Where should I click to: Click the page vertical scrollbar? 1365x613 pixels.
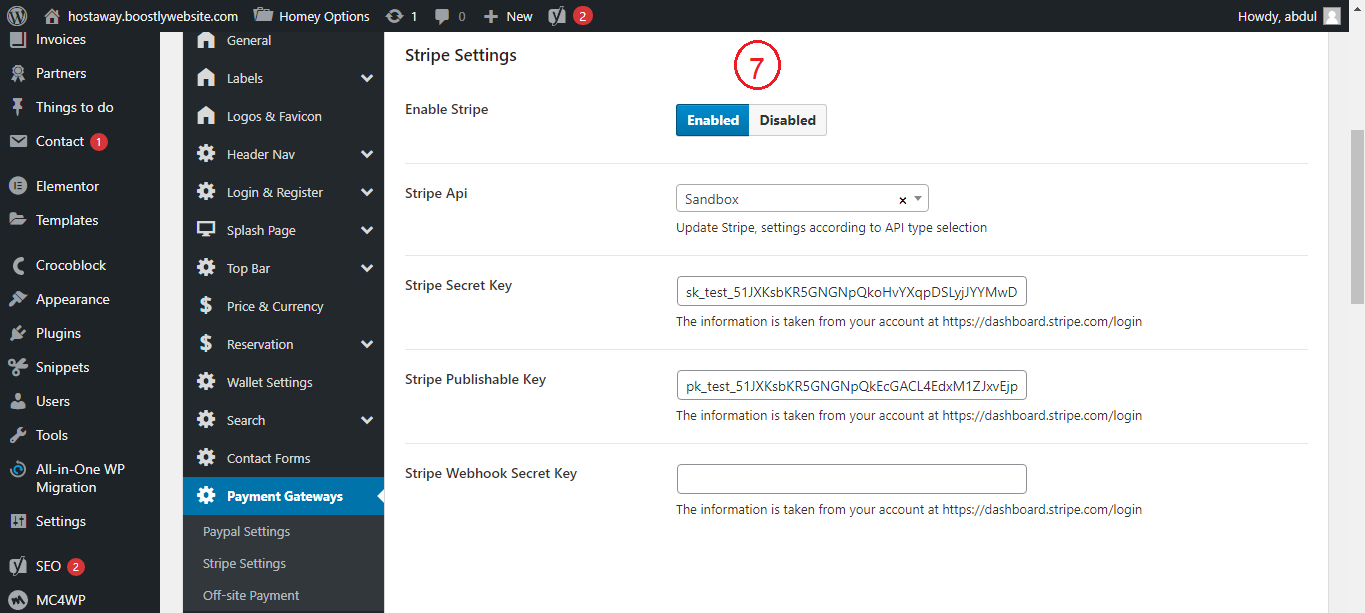[x=1357, y=215]
